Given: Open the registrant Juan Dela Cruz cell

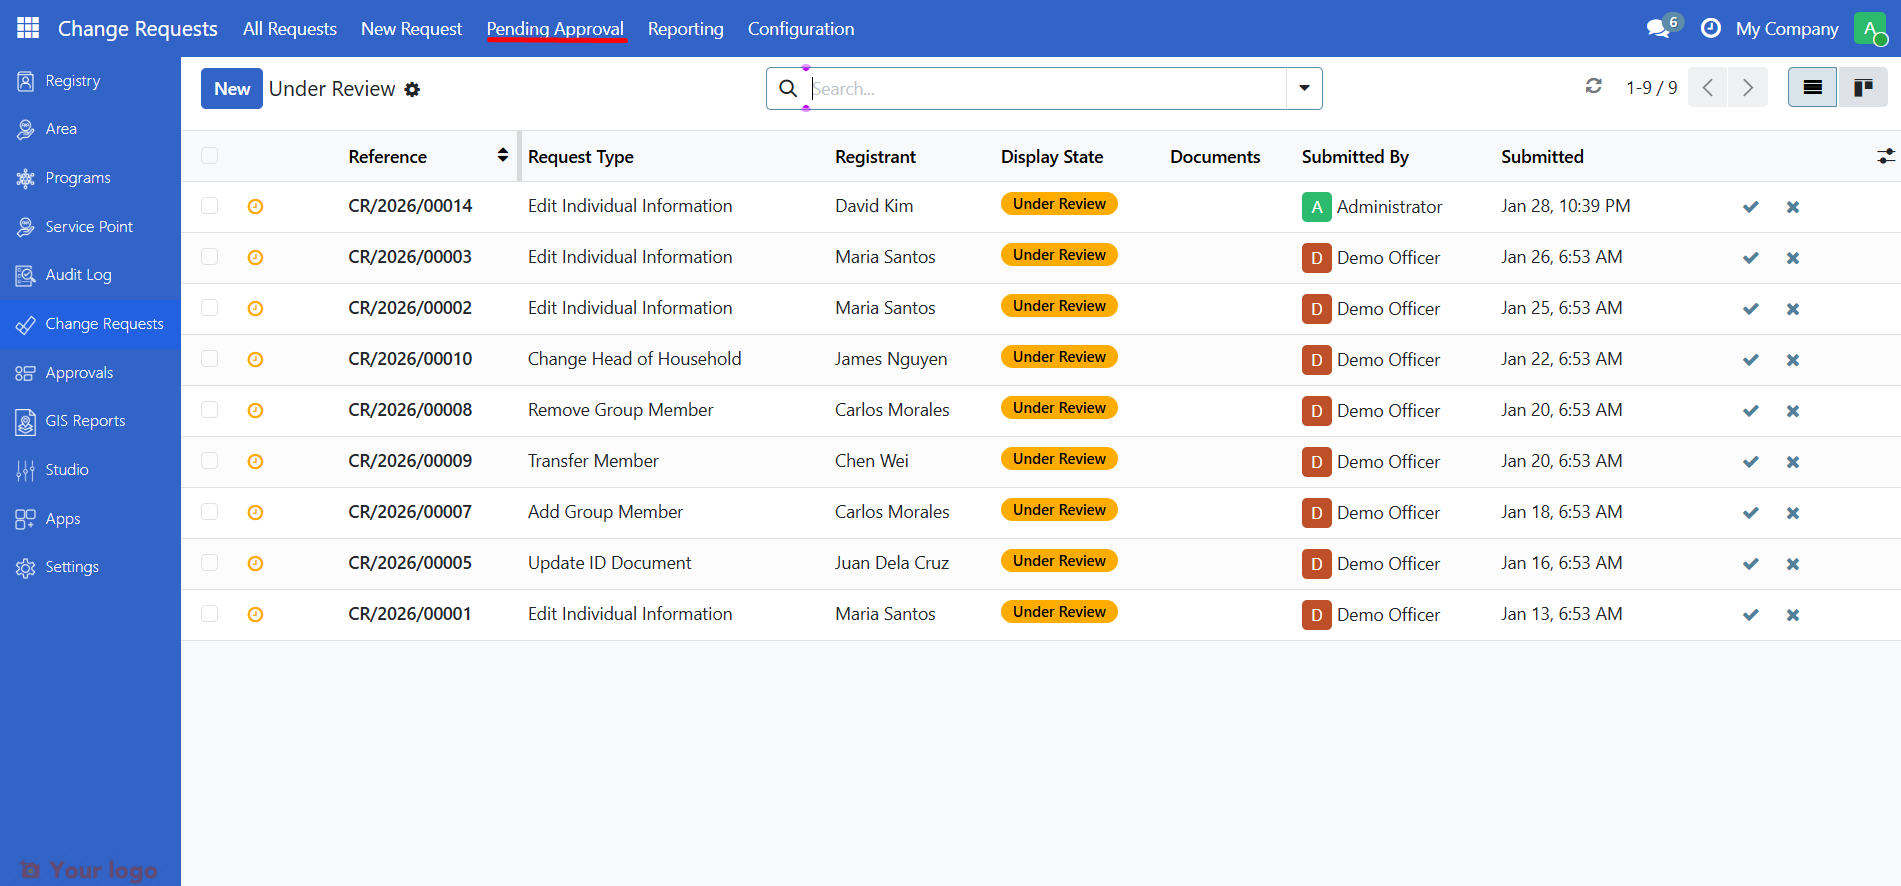Looking at the screenshot, I should [892, 563].
